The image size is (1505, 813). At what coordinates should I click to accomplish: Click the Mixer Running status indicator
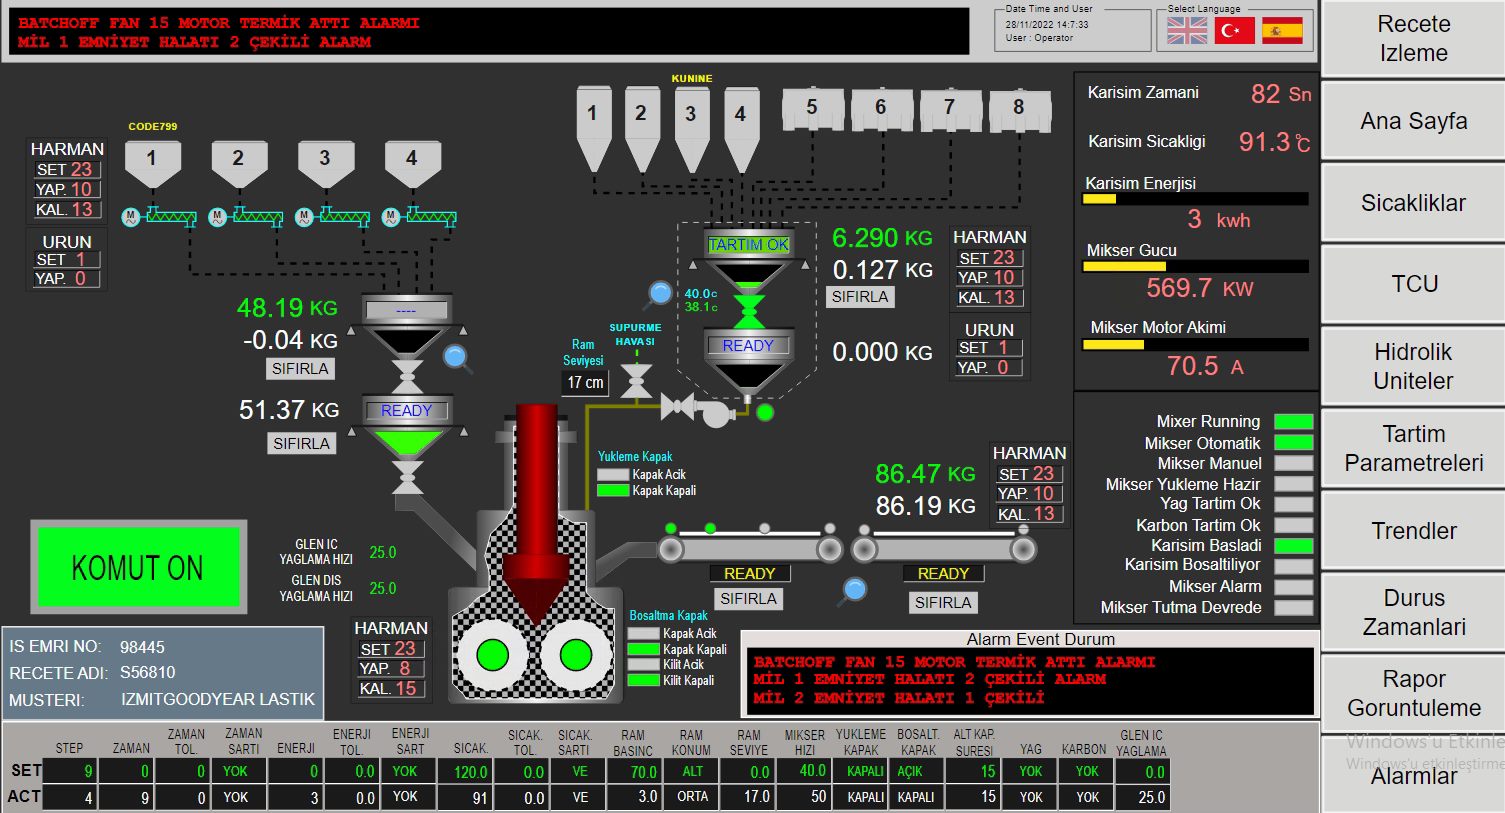click(x=1293, y=422)
